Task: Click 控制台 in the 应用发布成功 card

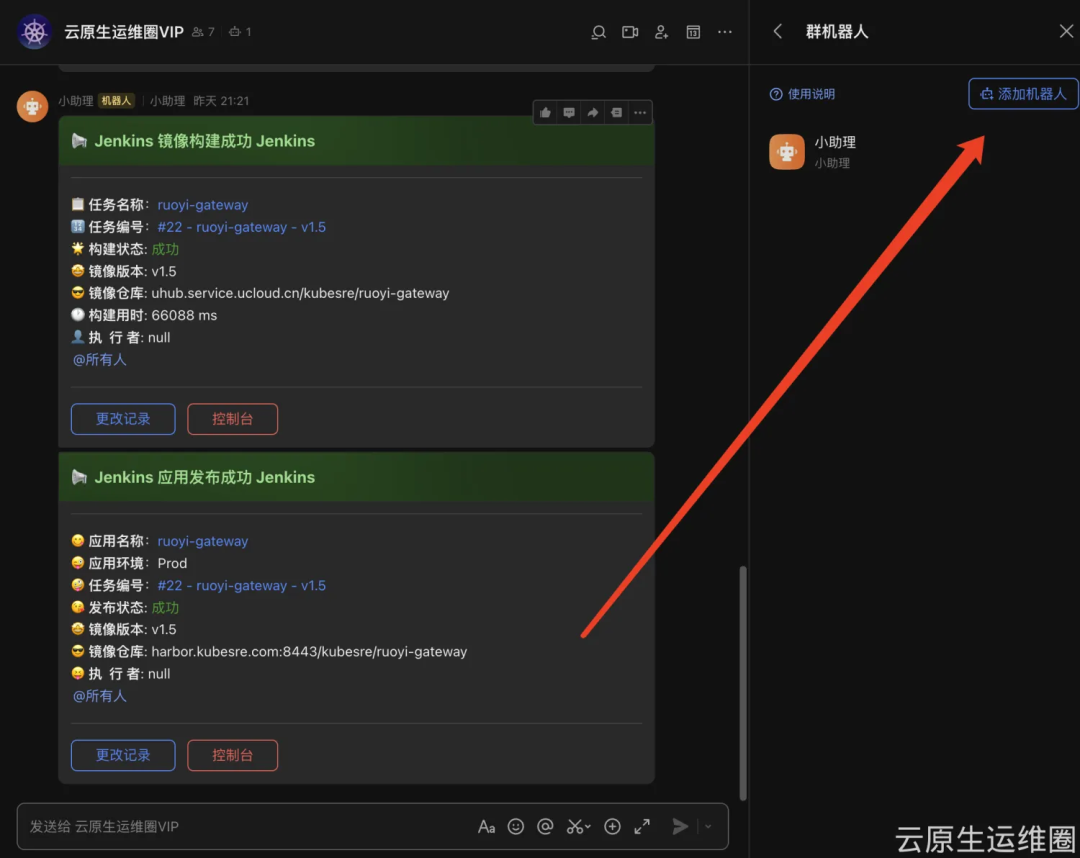Action: pos(233,755)
